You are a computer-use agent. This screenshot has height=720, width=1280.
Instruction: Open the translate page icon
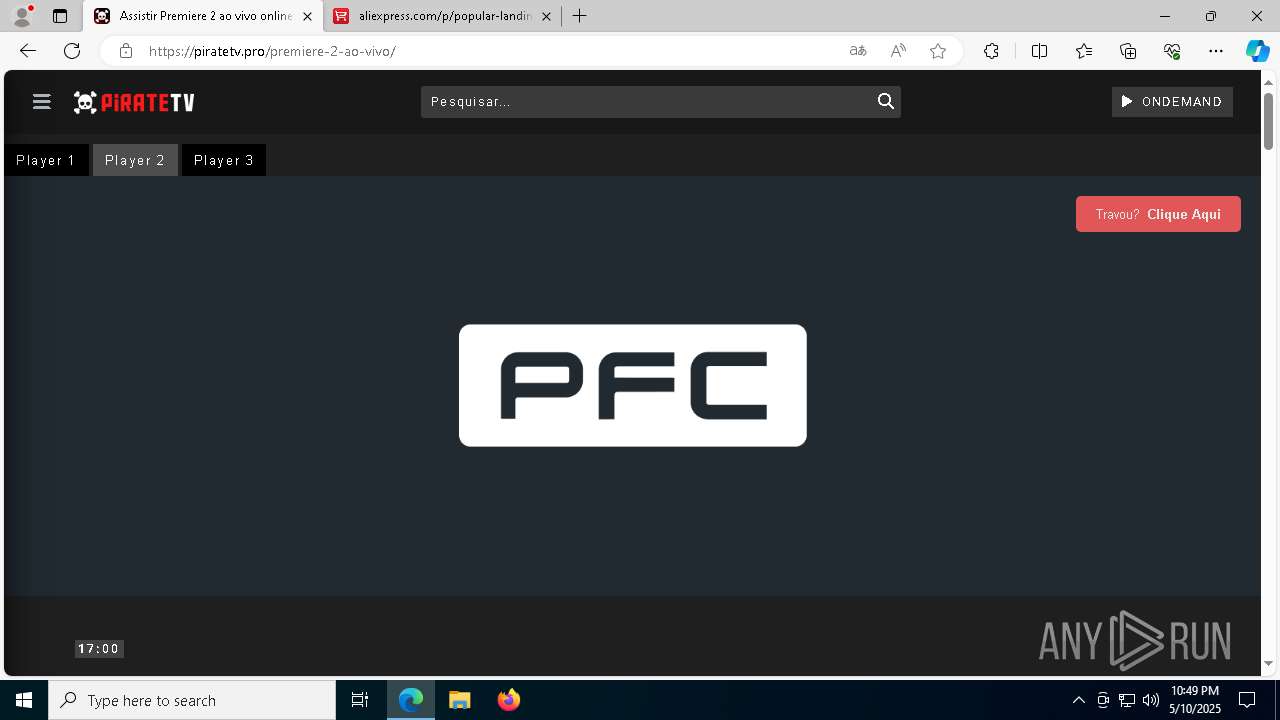tap(858, 51)
